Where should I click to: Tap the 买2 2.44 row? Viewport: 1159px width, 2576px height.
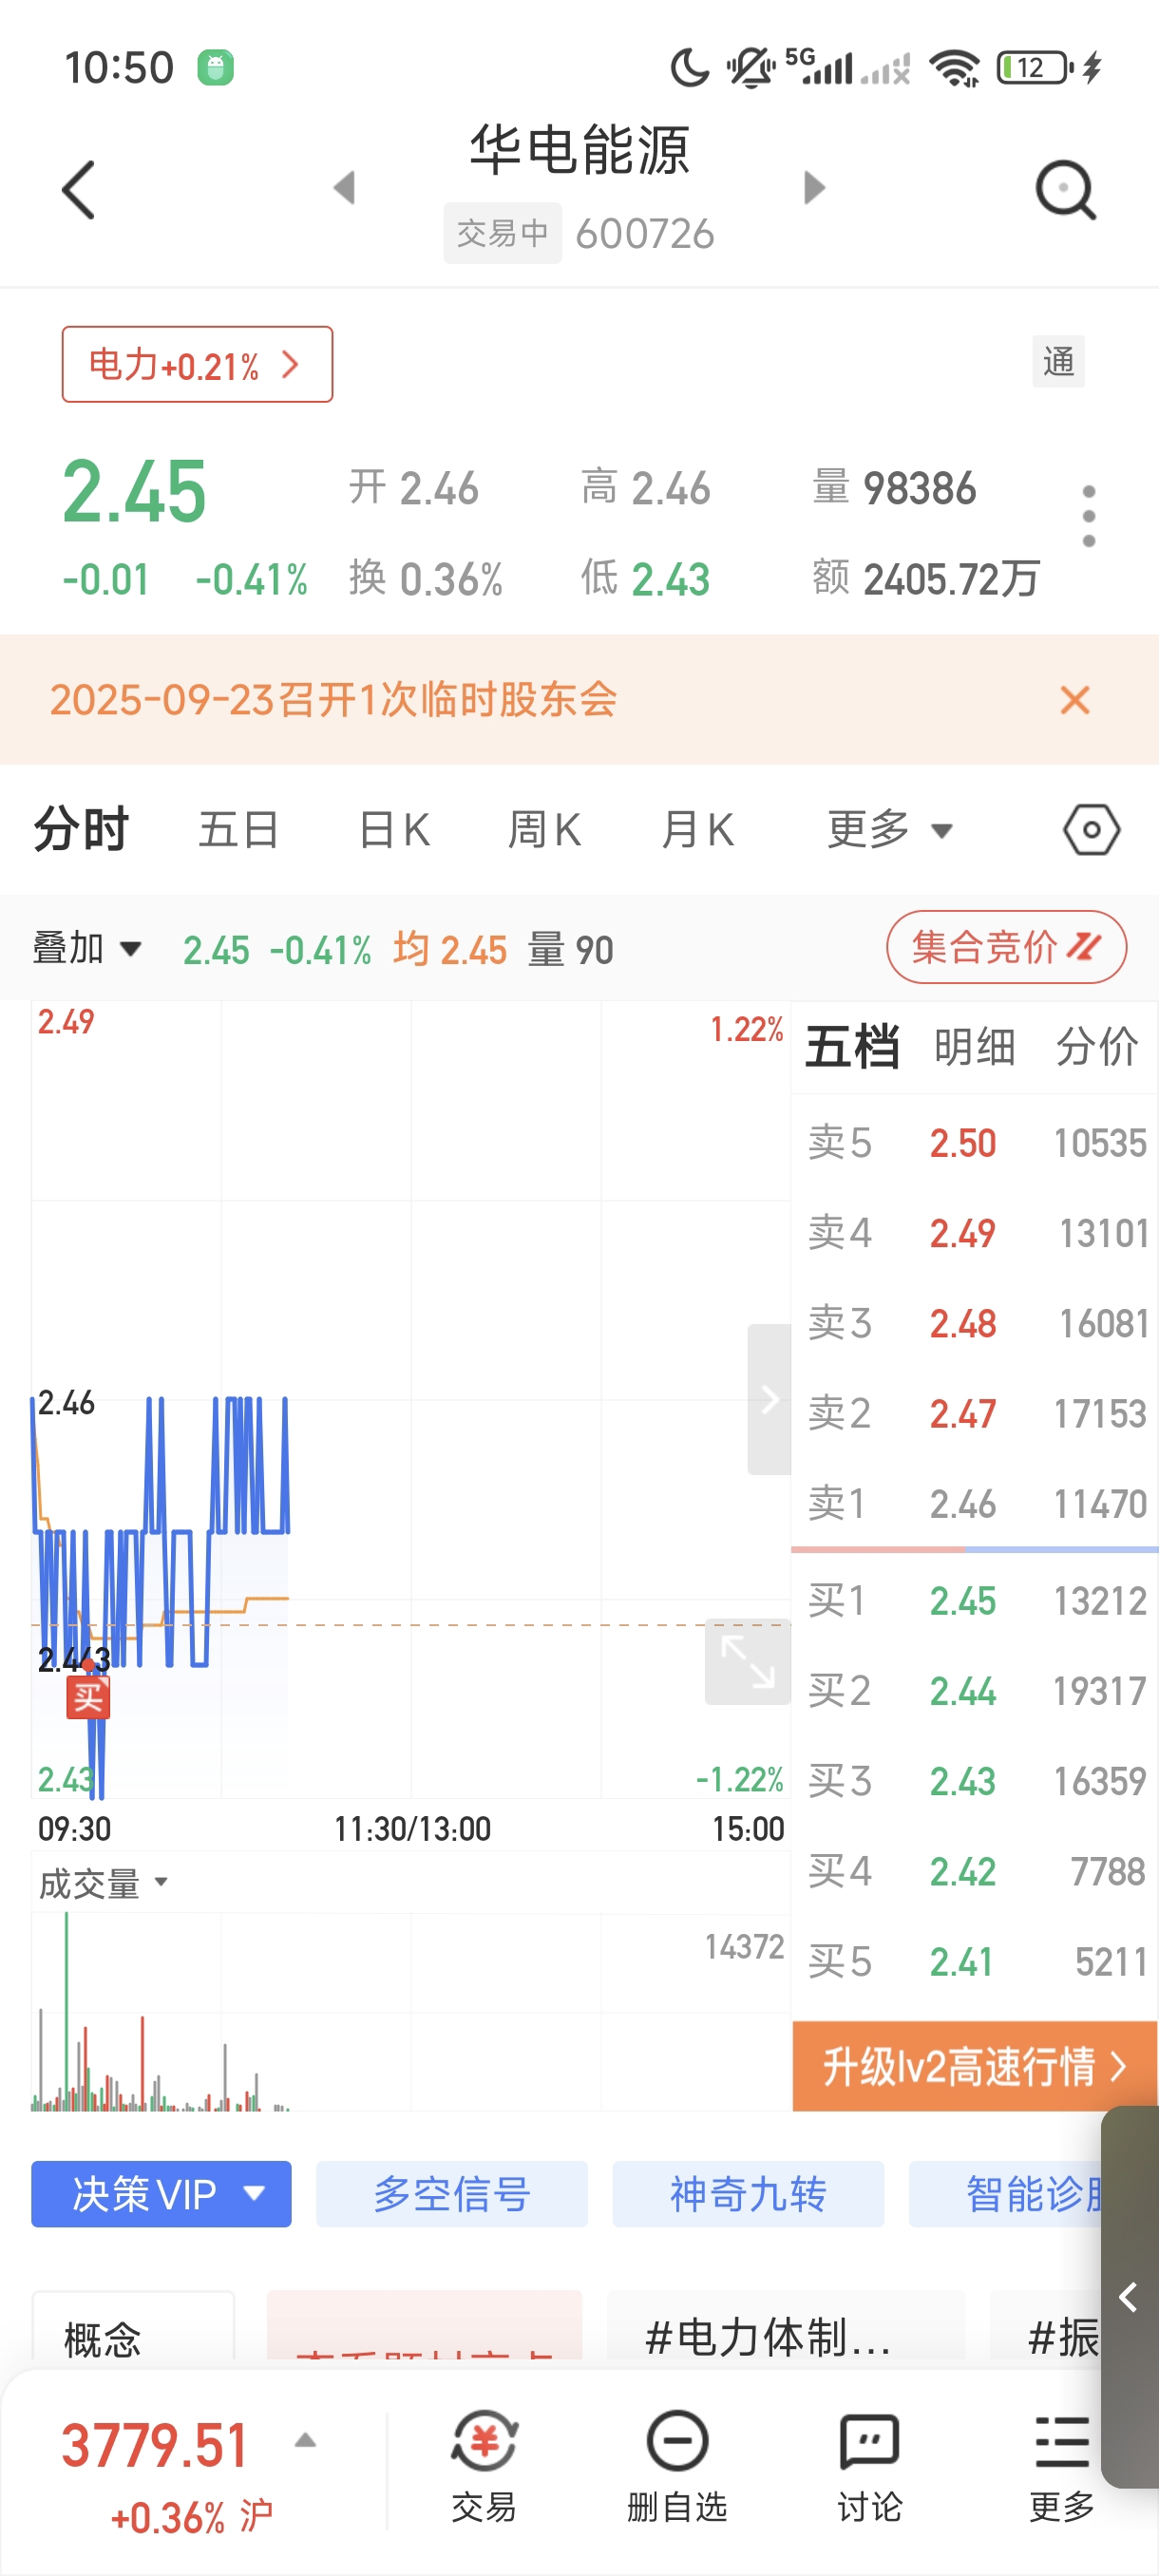pyautogui.click(x=975, y=1690)
